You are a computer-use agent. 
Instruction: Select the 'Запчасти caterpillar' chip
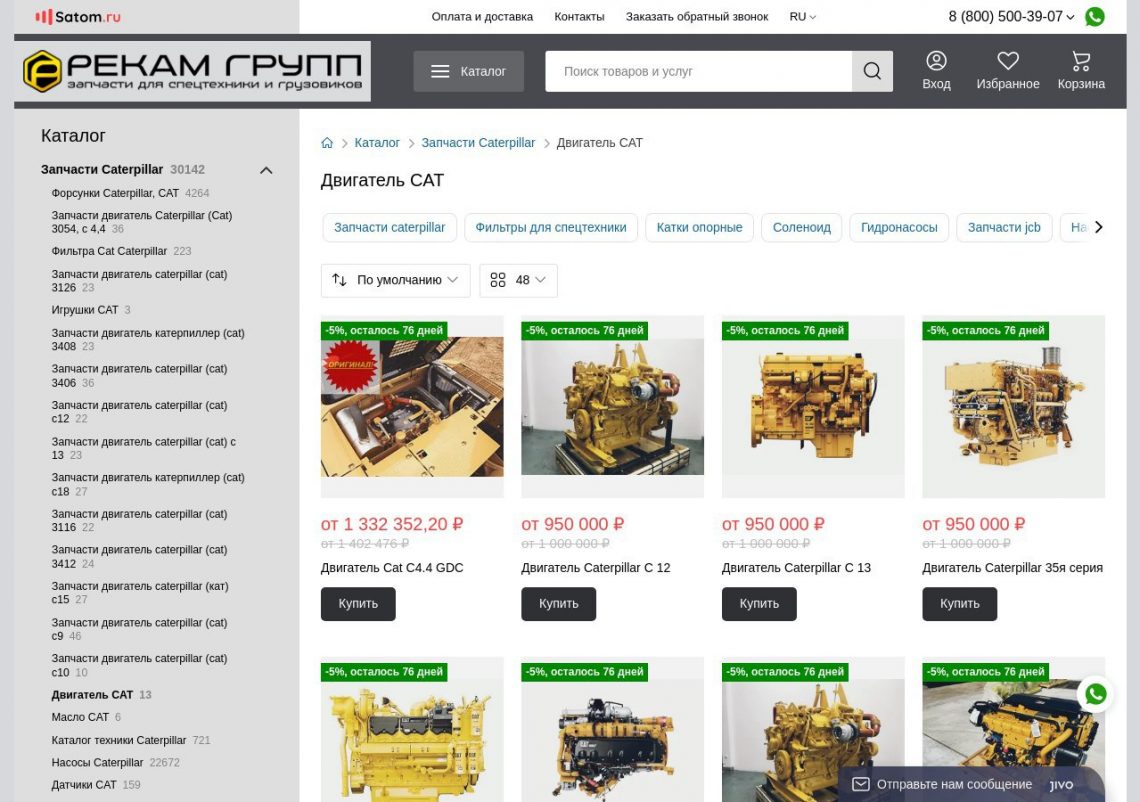(389, 228)
